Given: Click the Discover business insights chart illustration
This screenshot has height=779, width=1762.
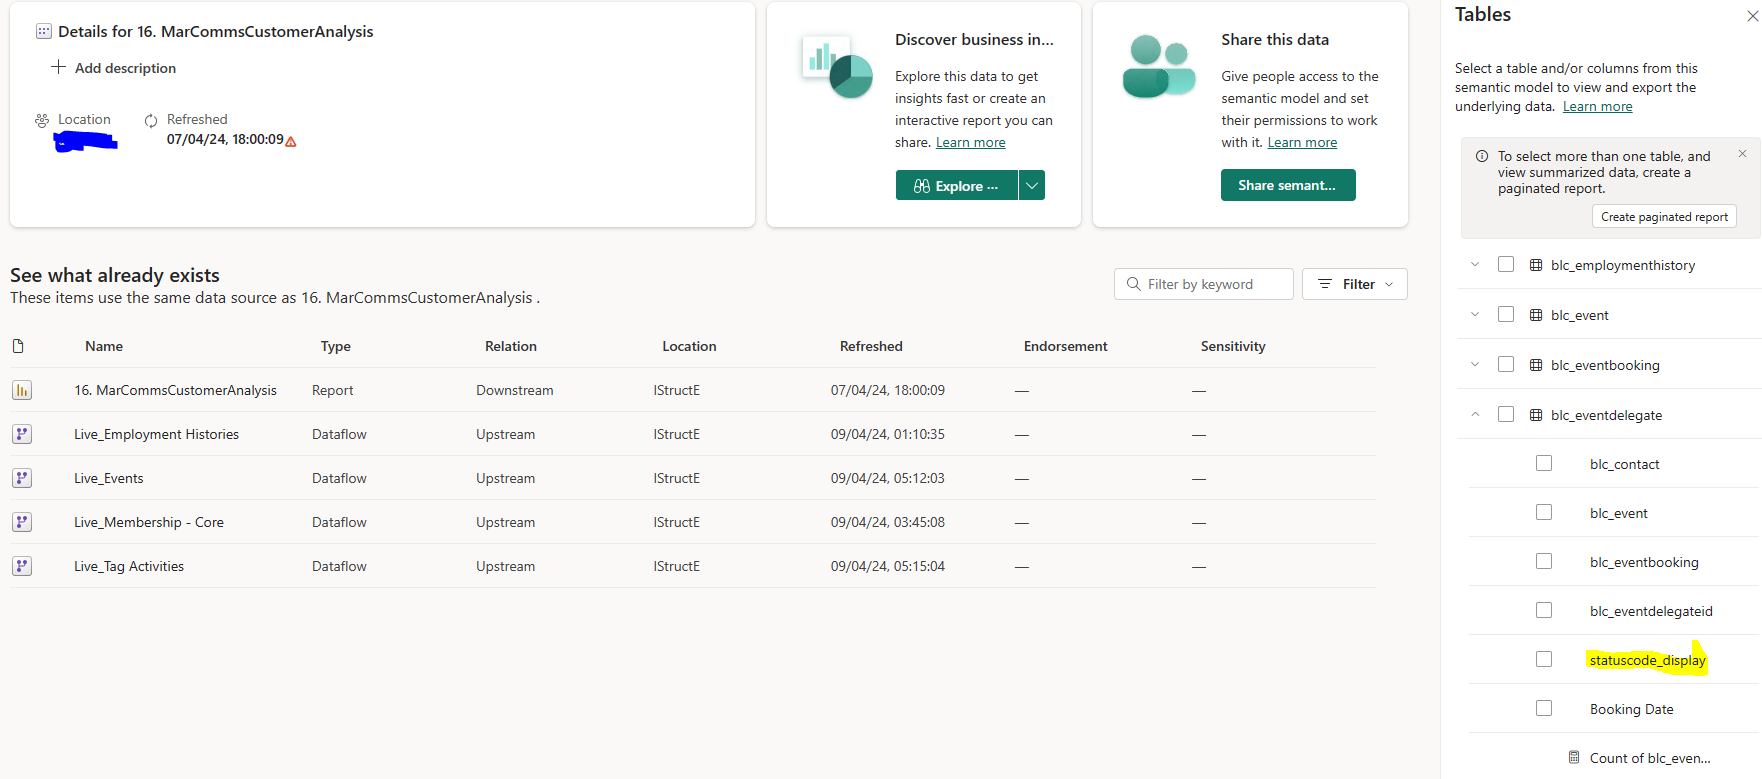Looking at the screenshot, I should (x=837, y=67).
